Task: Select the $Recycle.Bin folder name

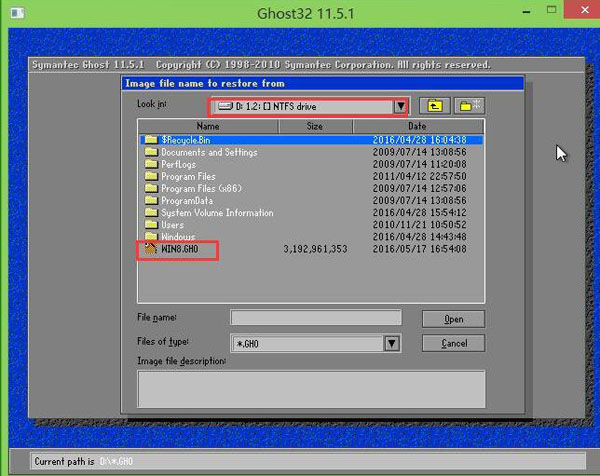Action: click(186, 140)
